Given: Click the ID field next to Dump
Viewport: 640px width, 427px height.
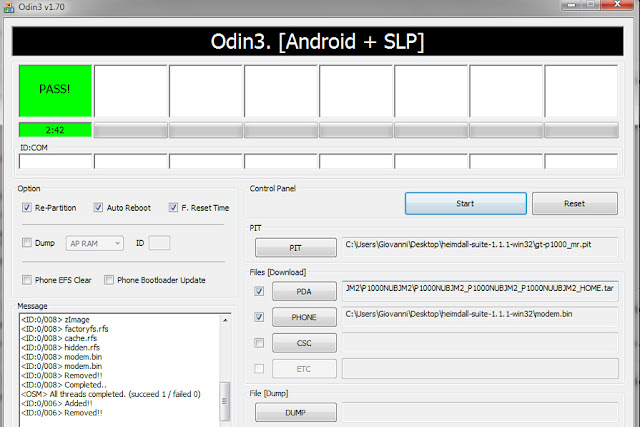Looking at the screenshot, I should [x=159, y=243].
